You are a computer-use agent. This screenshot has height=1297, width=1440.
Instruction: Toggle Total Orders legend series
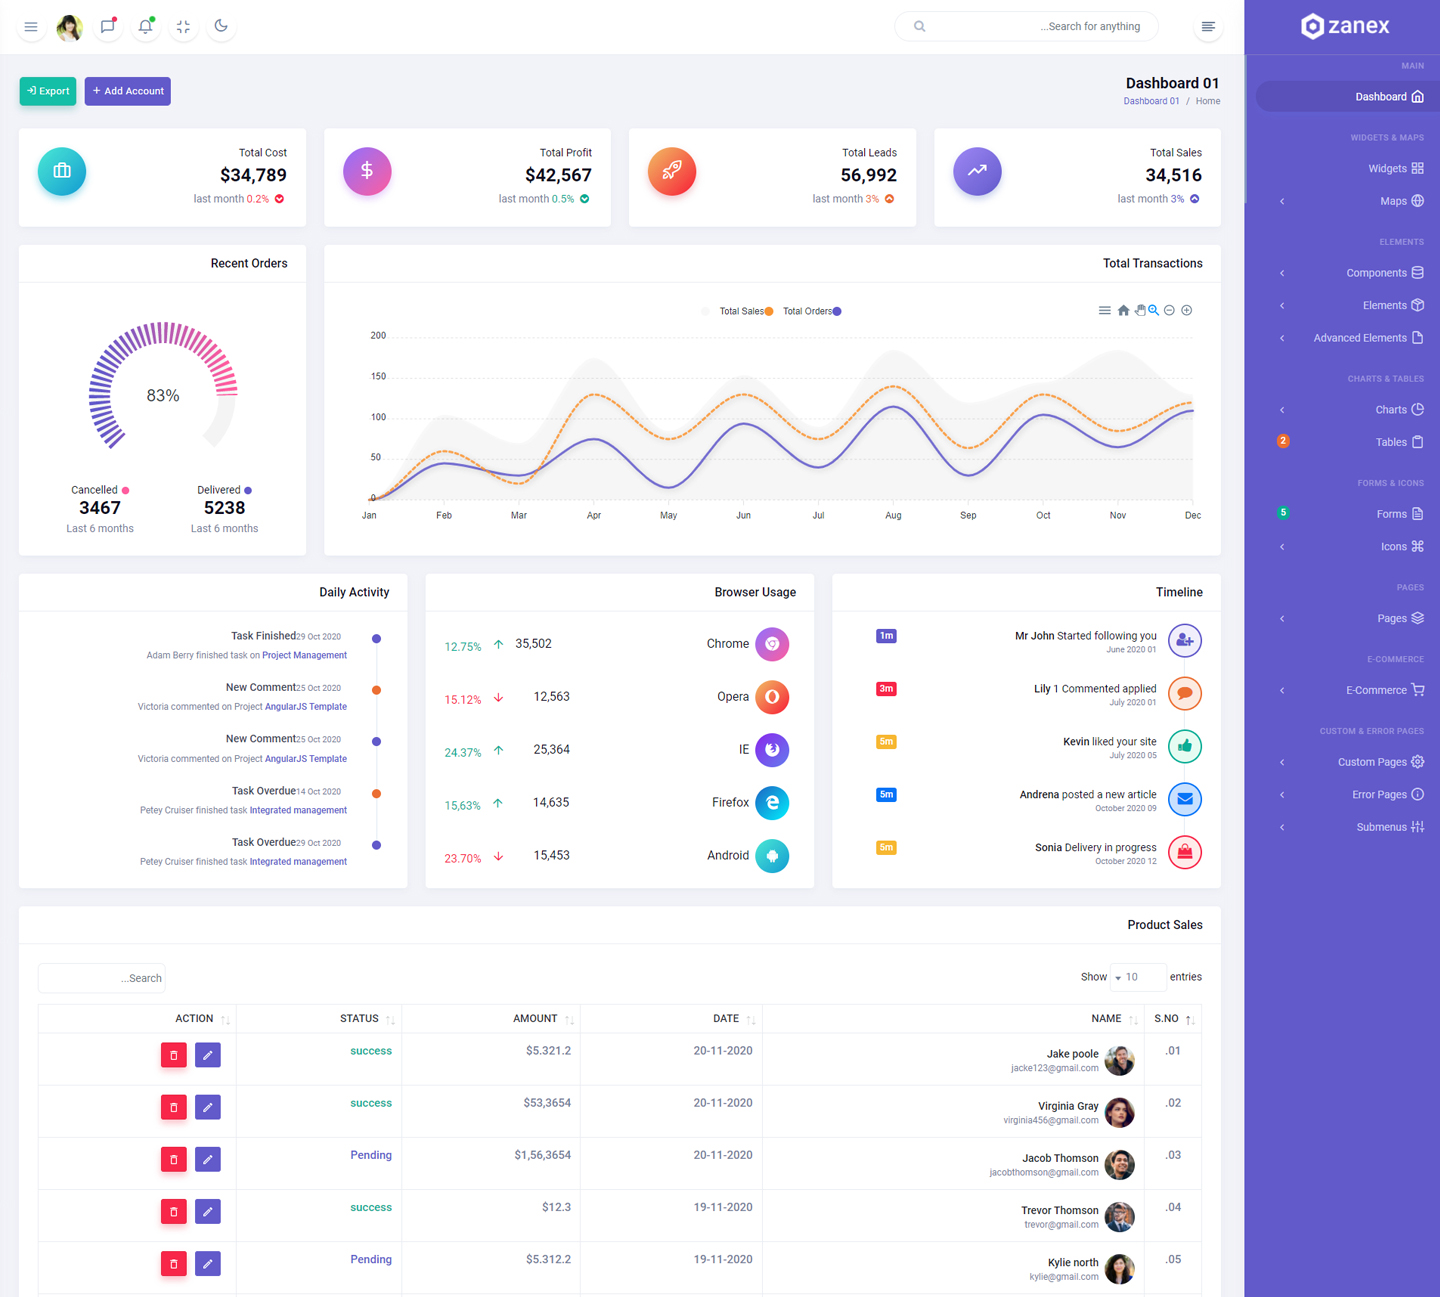(811, 311)
